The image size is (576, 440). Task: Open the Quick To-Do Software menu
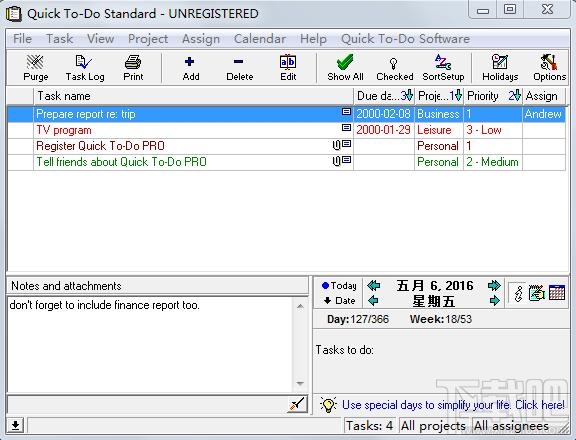tap(406, 39)
